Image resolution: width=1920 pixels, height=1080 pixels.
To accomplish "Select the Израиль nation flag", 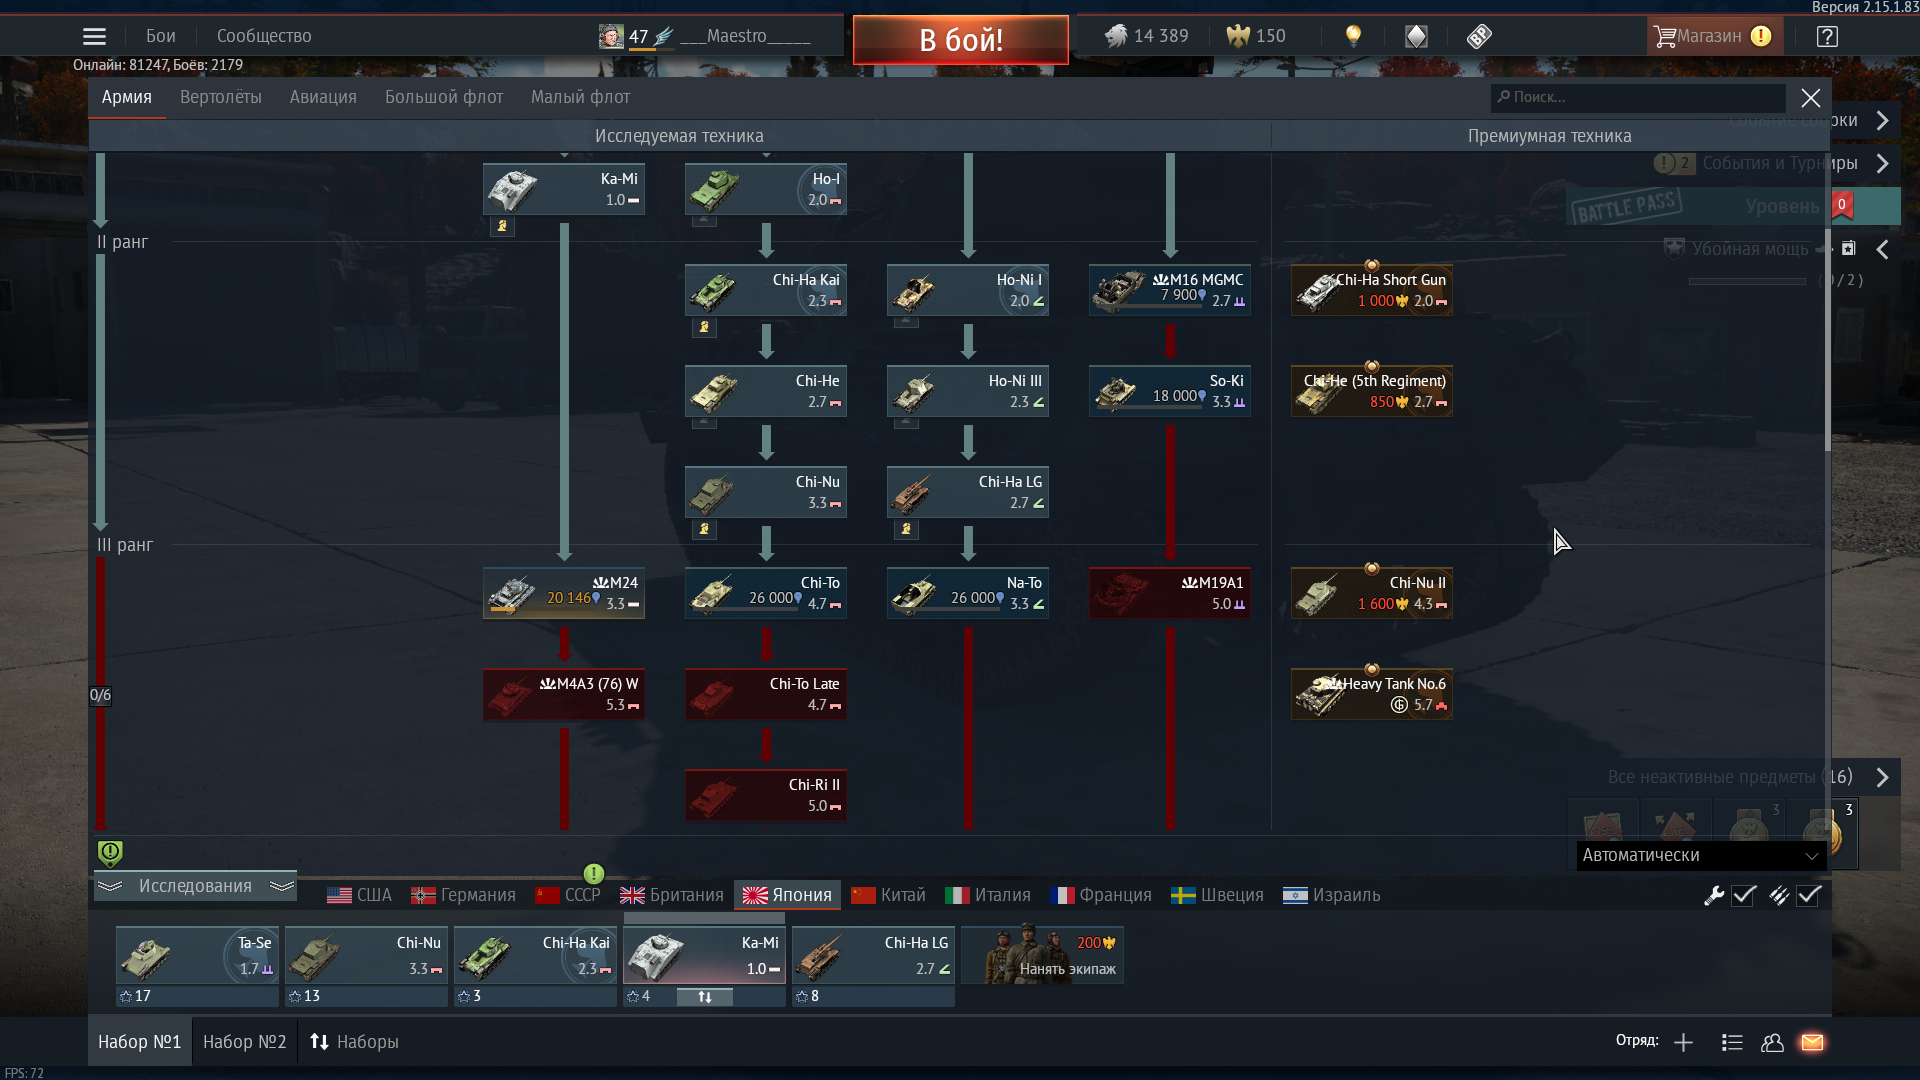I will [1331, 895].
